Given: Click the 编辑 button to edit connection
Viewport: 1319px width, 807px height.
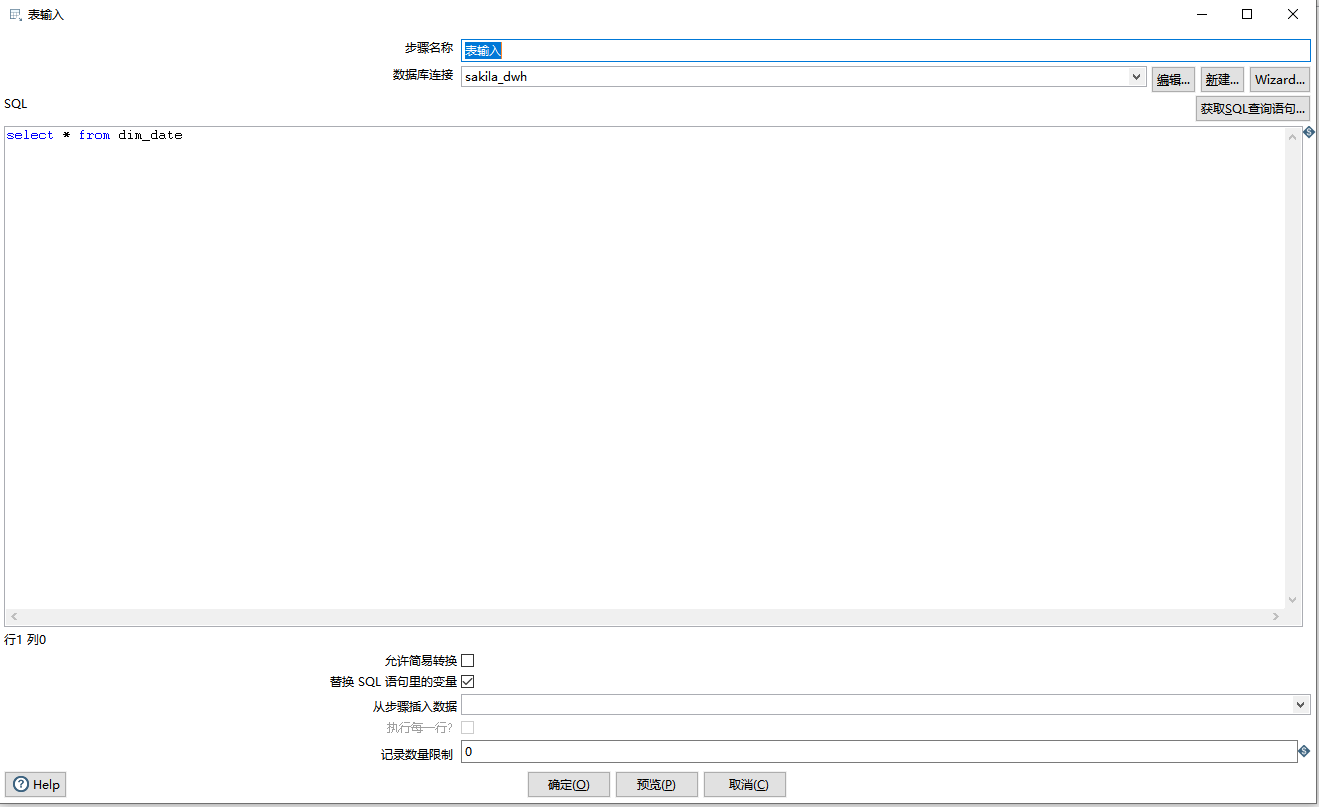Looking at the screenshot, I should click(x=1172, y=78).
